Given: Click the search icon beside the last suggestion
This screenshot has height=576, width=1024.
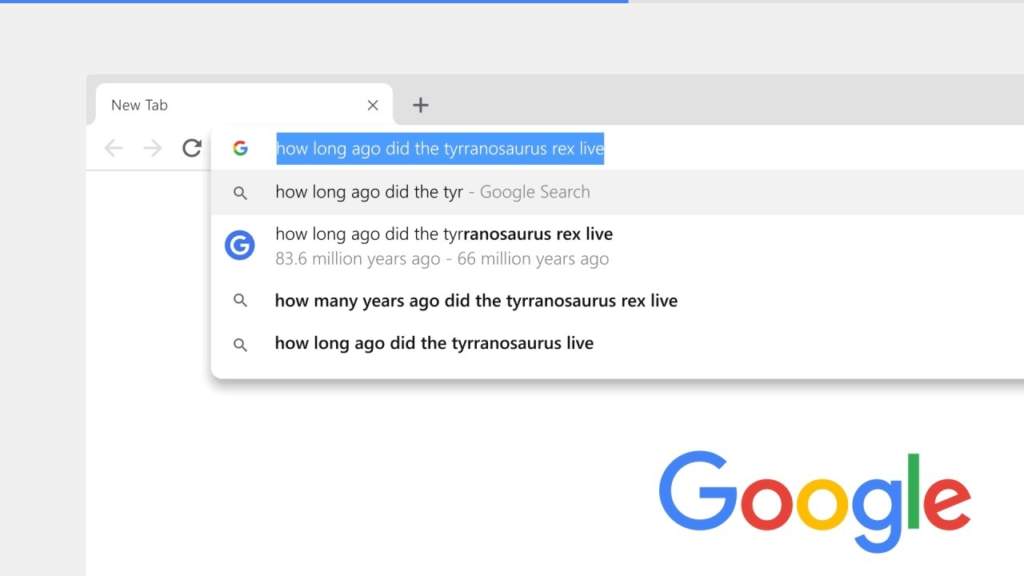Looking at the screenshot, I should 240,343.
